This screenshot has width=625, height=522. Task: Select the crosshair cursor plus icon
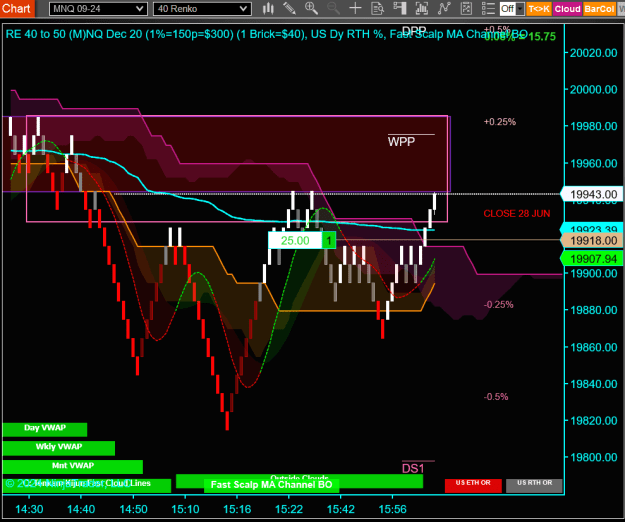click(355, 8)
